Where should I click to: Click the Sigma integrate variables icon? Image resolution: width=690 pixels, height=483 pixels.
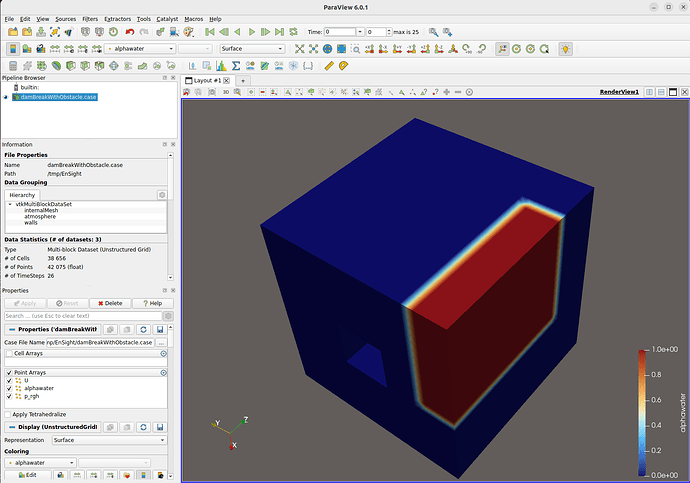click(236, 66)
